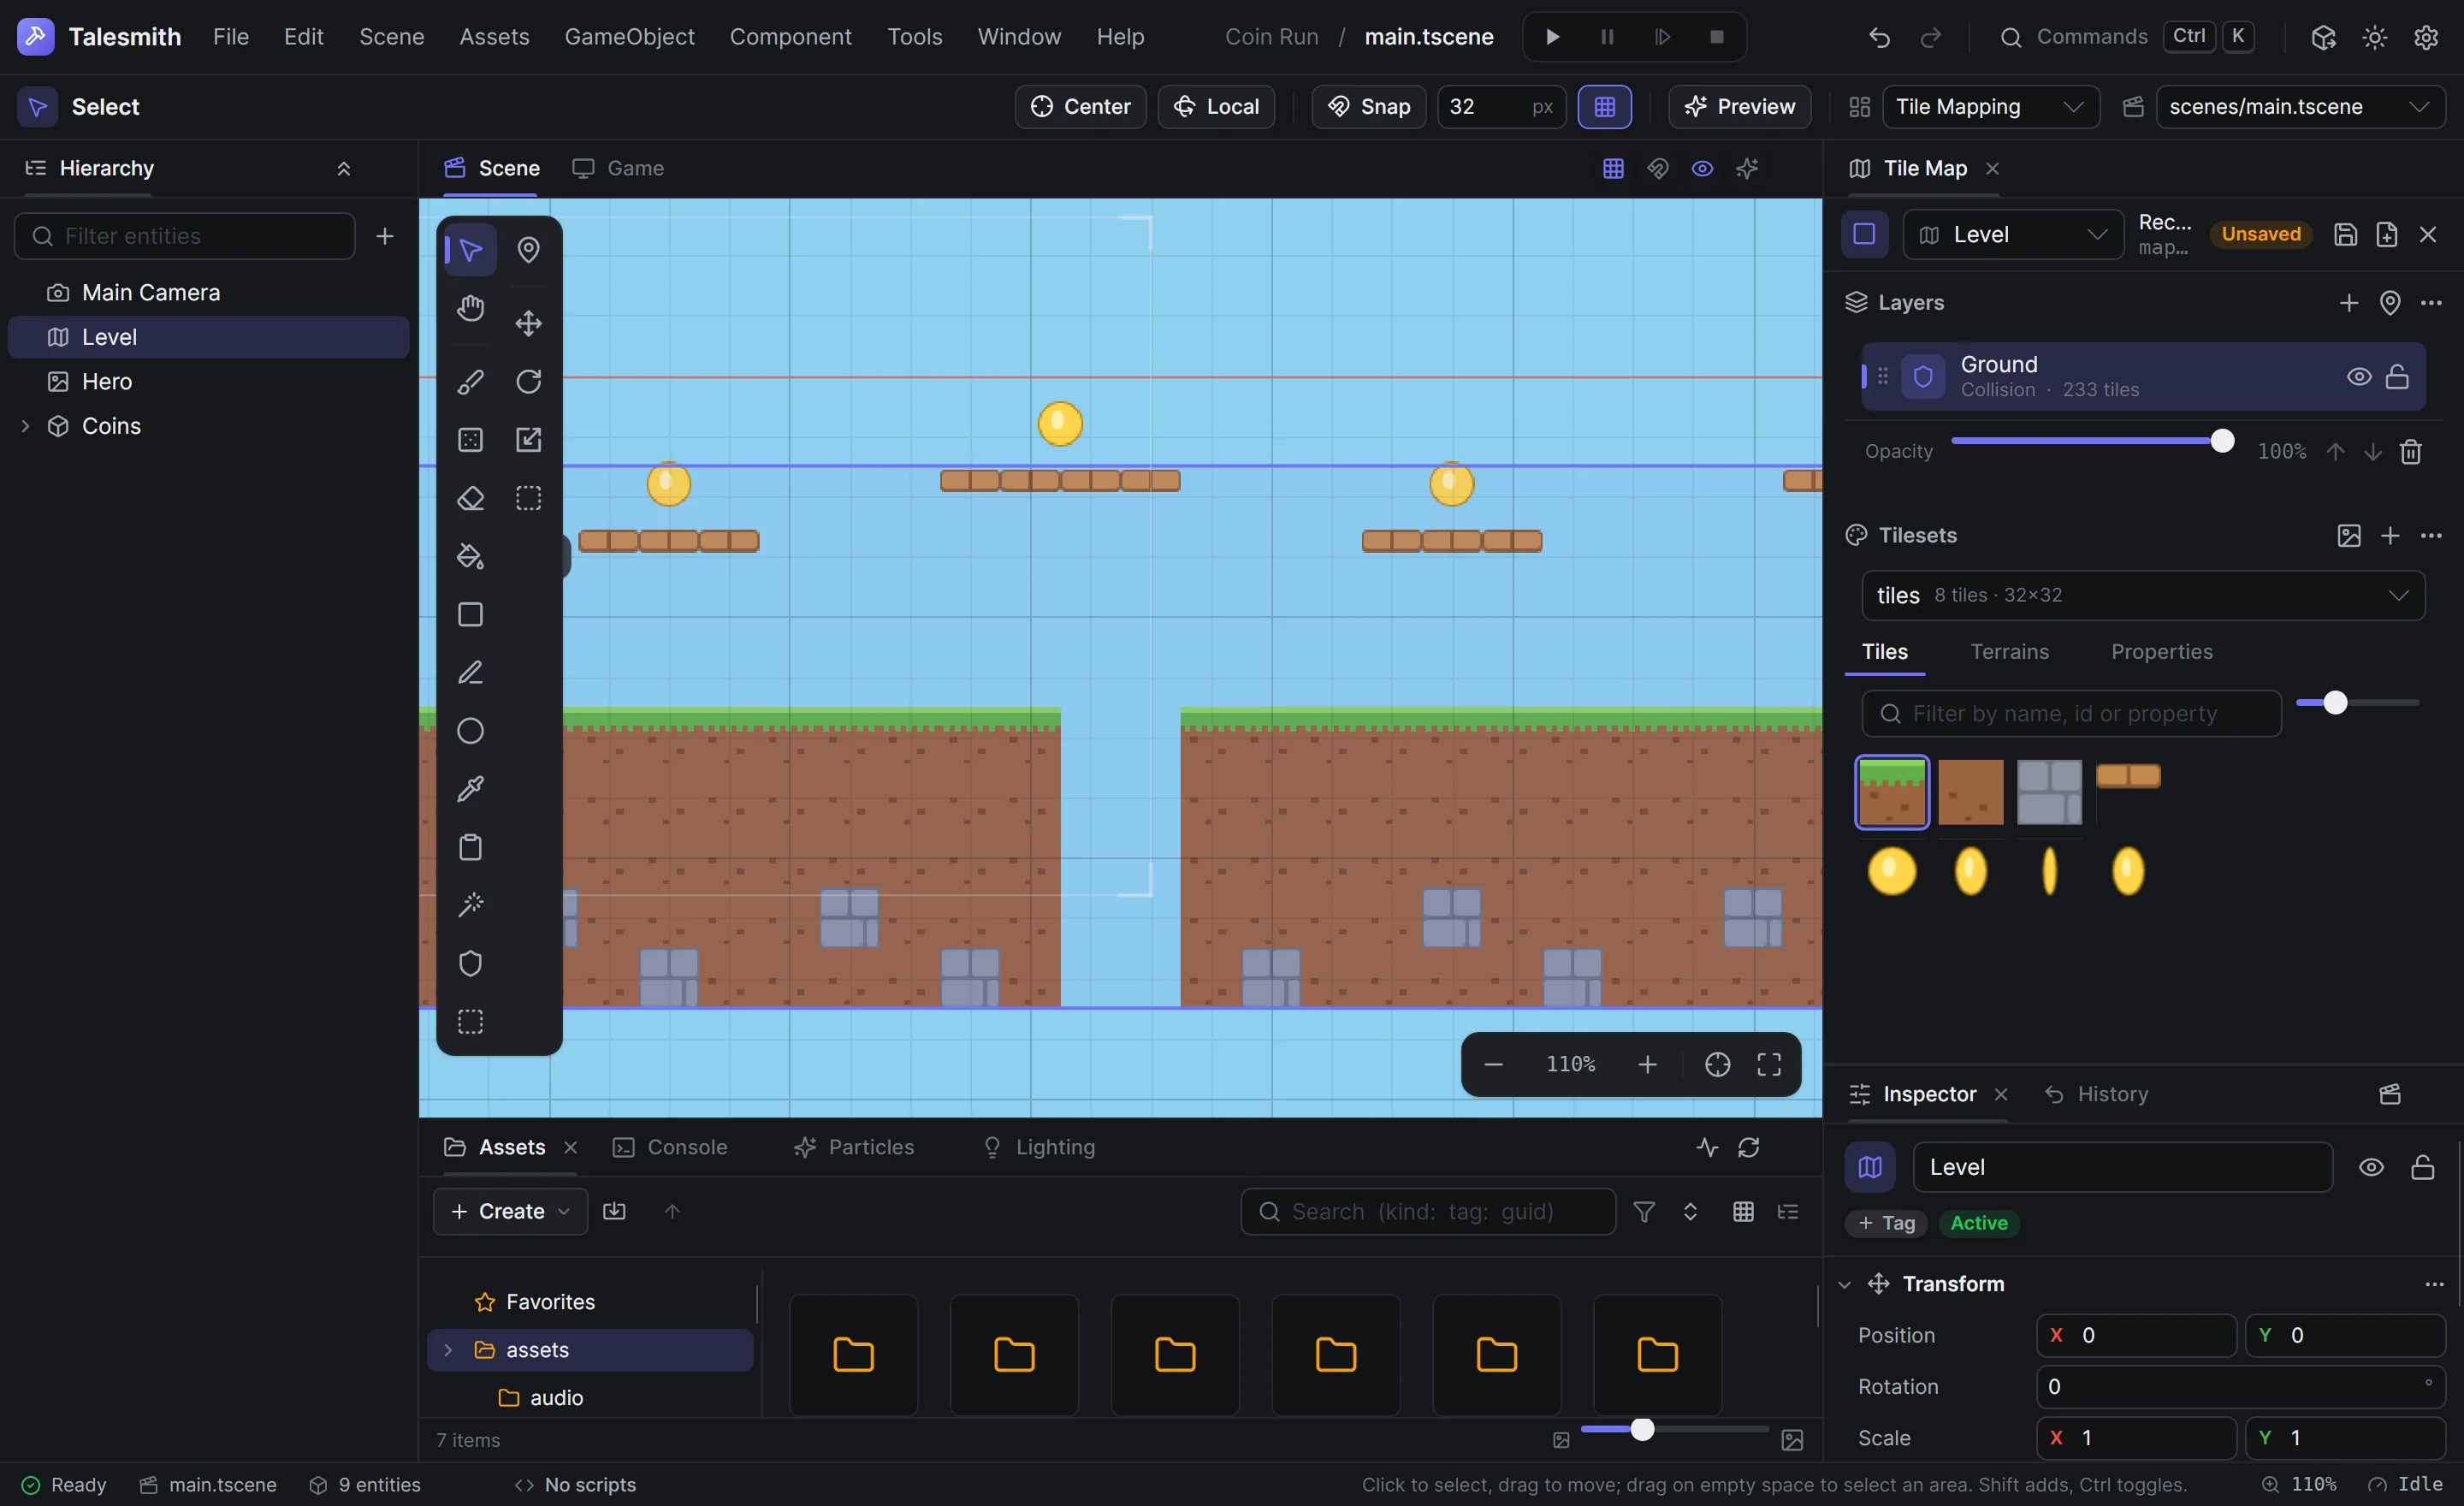Viewport: 2464px width, 1506px height.
Task: Open the scenes/main.tscene dropdown
Action: click(x=2300, y=107)
